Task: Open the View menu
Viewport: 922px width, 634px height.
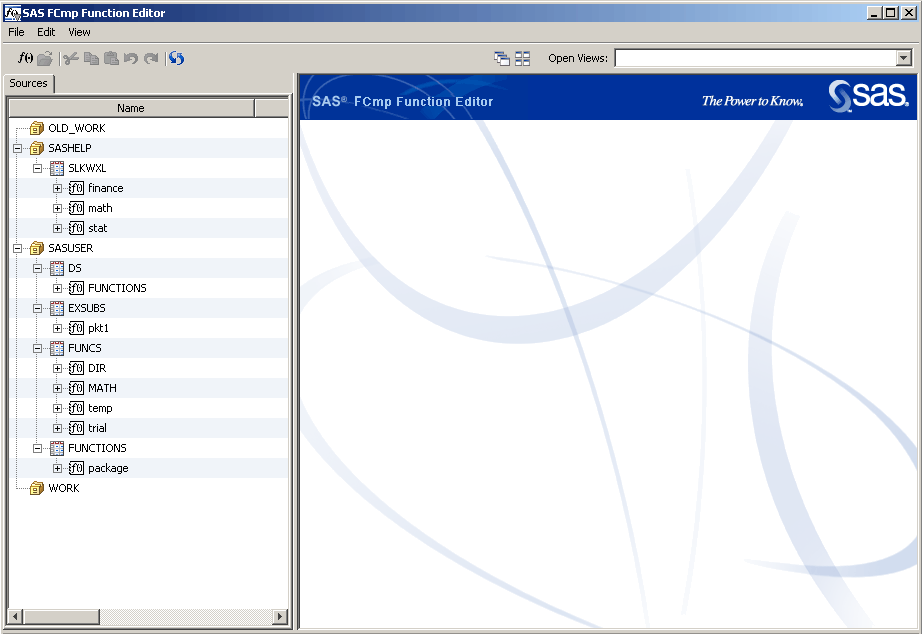Action: click(79, 31)
